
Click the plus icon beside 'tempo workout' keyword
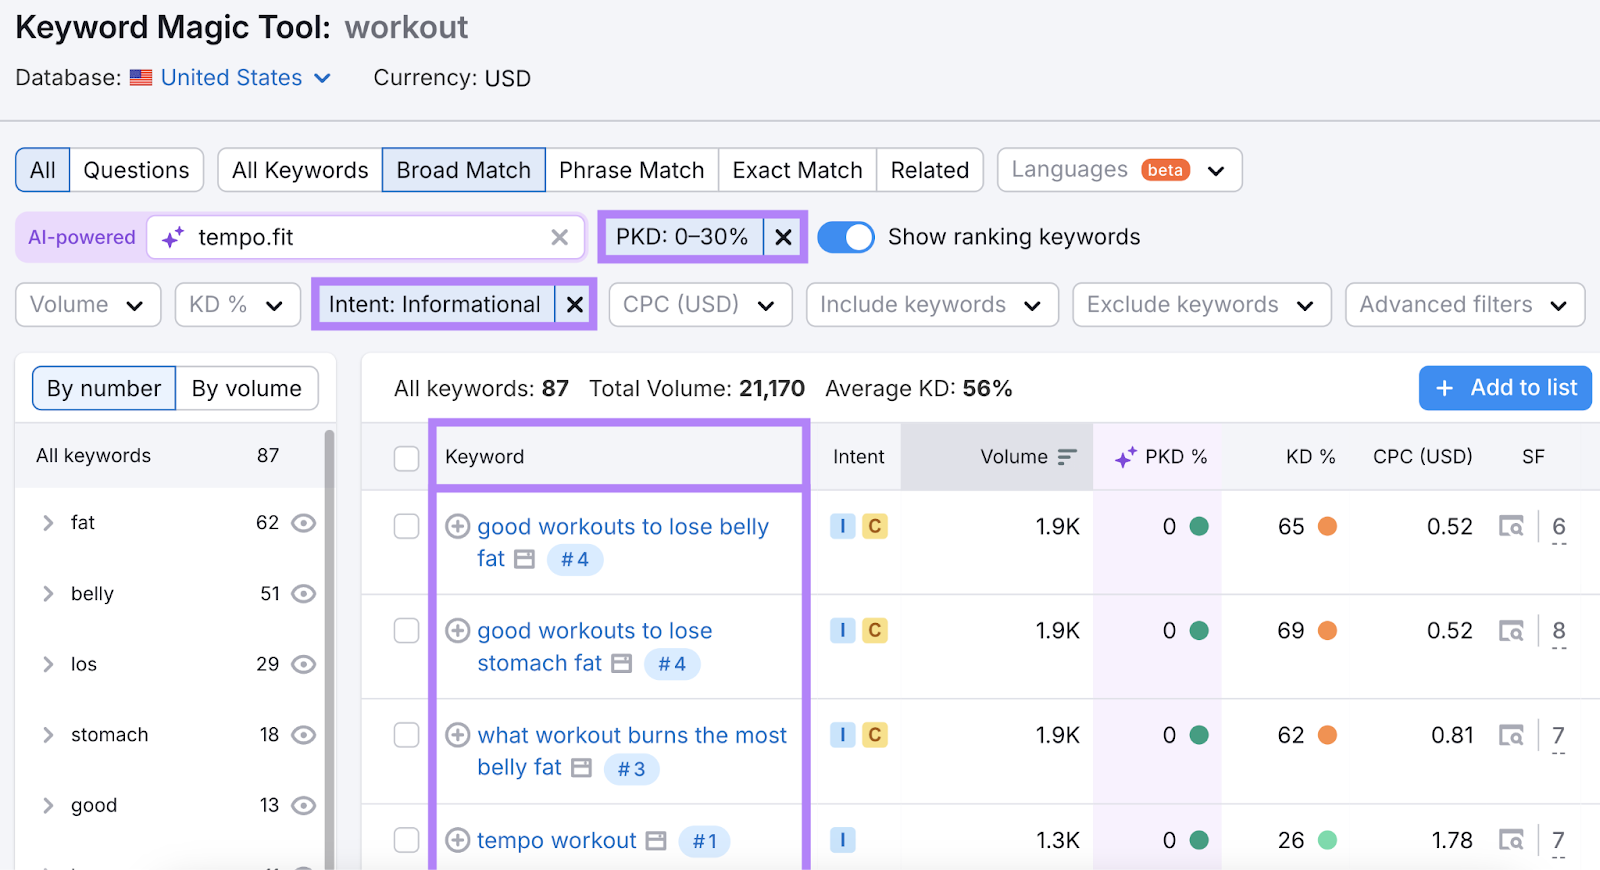coord(457,840)
